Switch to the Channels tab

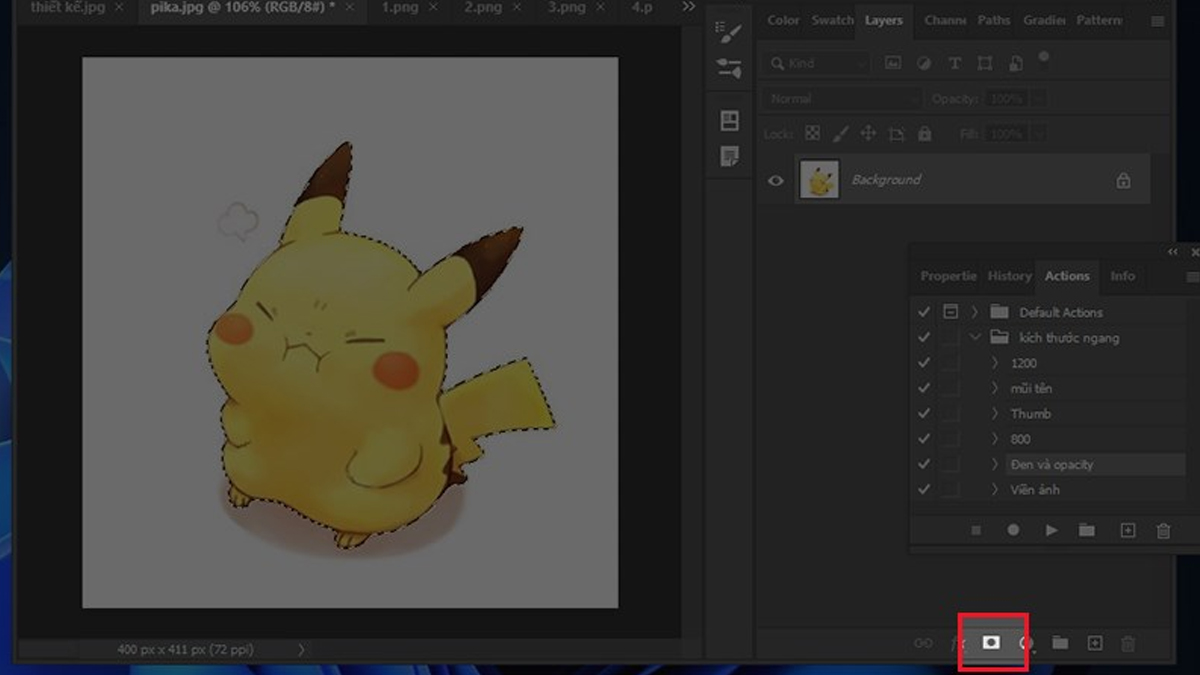[944, 20]
